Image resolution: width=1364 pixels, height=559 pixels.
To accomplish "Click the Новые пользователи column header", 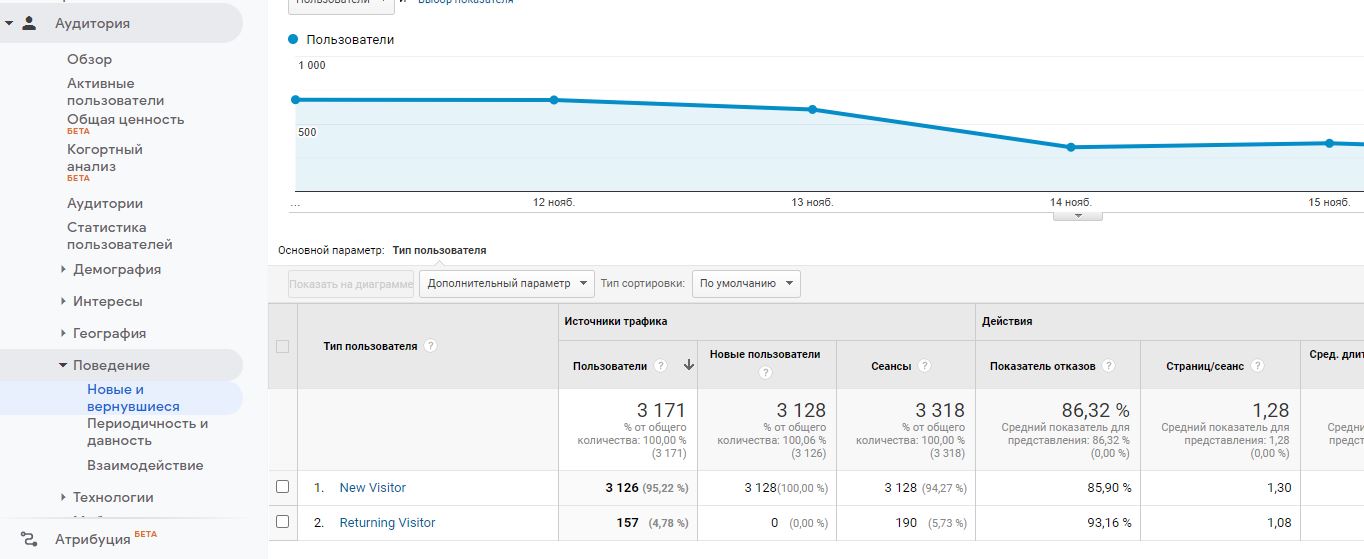I will (765, 354).
